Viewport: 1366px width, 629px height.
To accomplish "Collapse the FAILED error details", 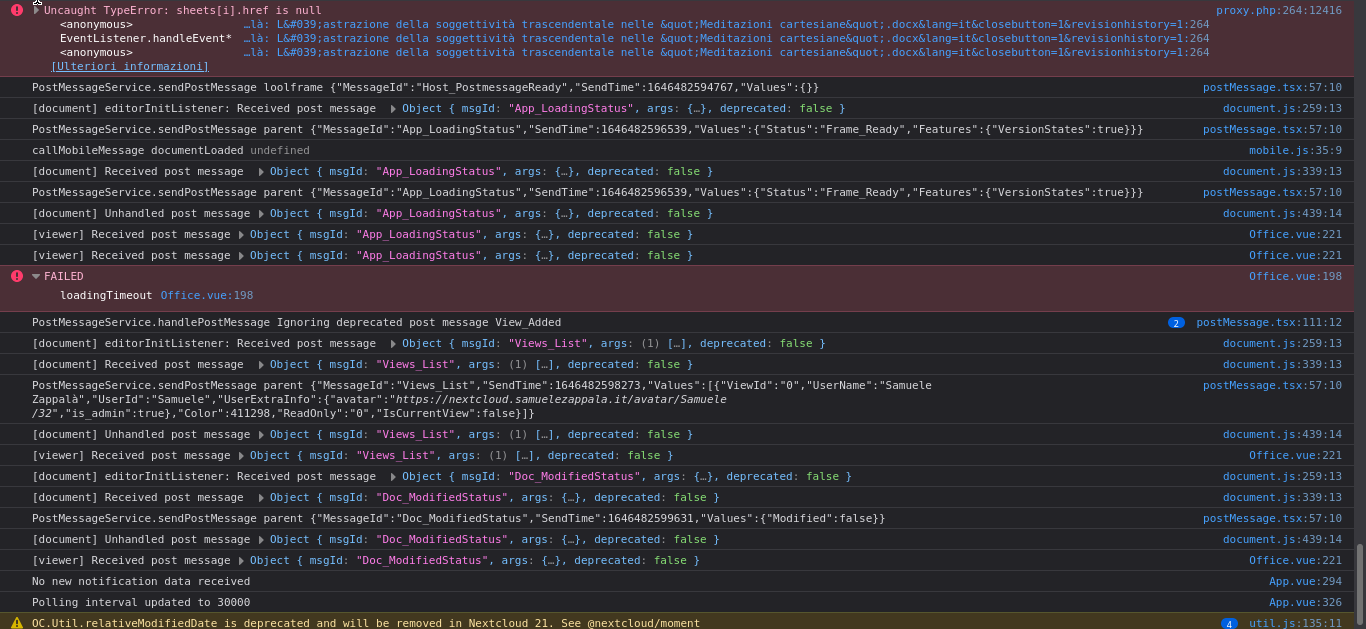I will [x=36, y=276].
